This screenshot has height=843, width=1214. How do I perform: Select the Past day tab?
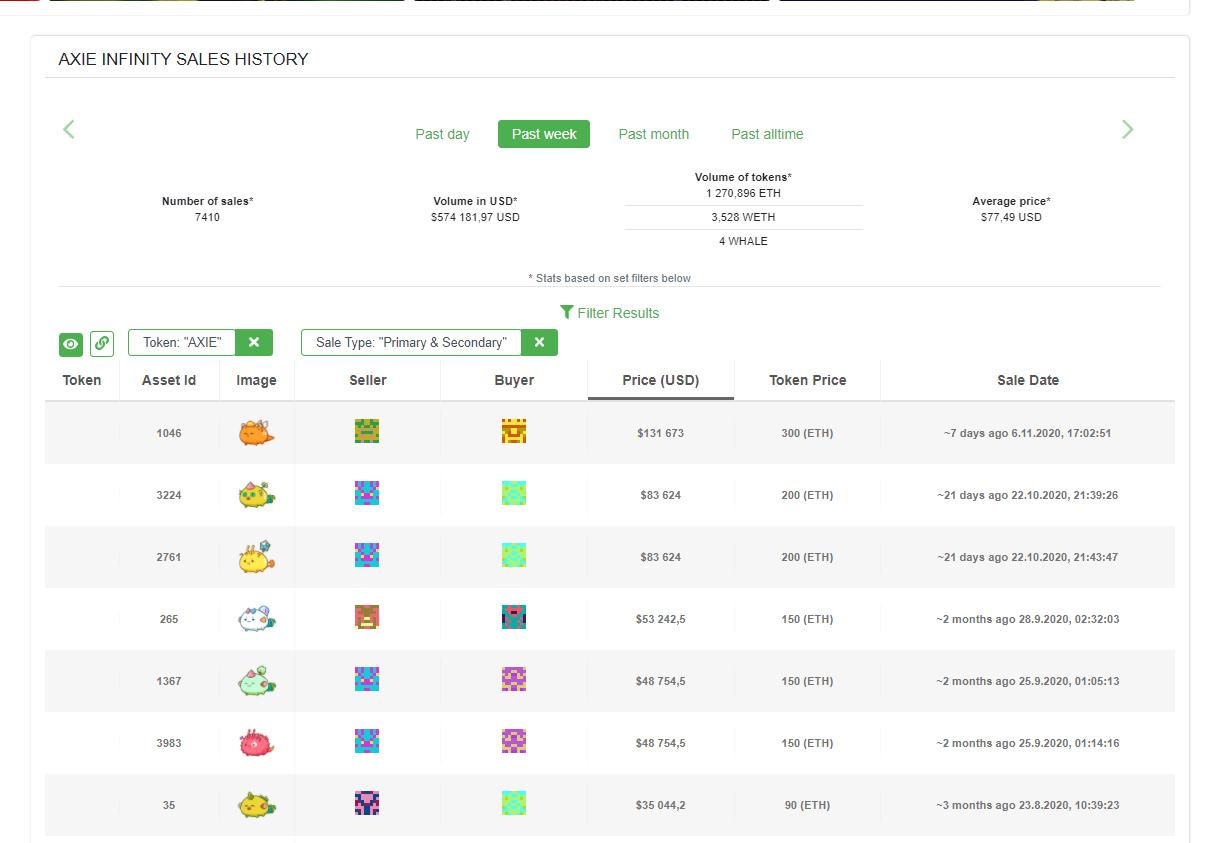(x=442, y=134)
